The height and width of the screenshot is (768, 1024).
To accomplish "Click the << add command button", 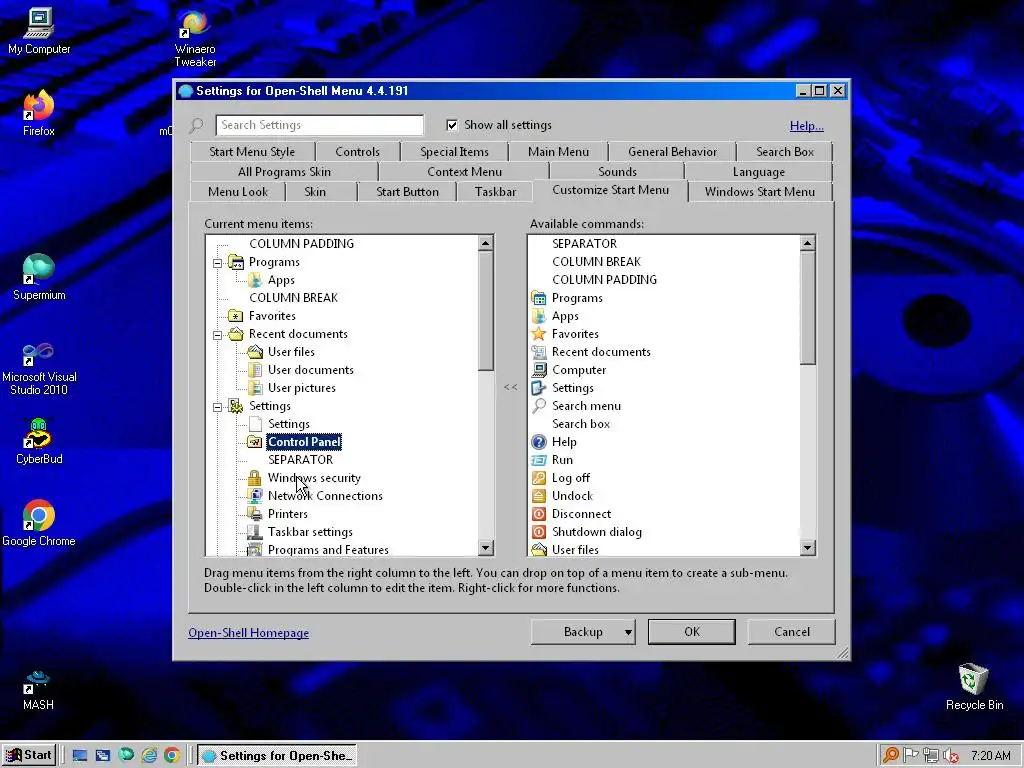I will pyautogui.click(x=510, y=387).
